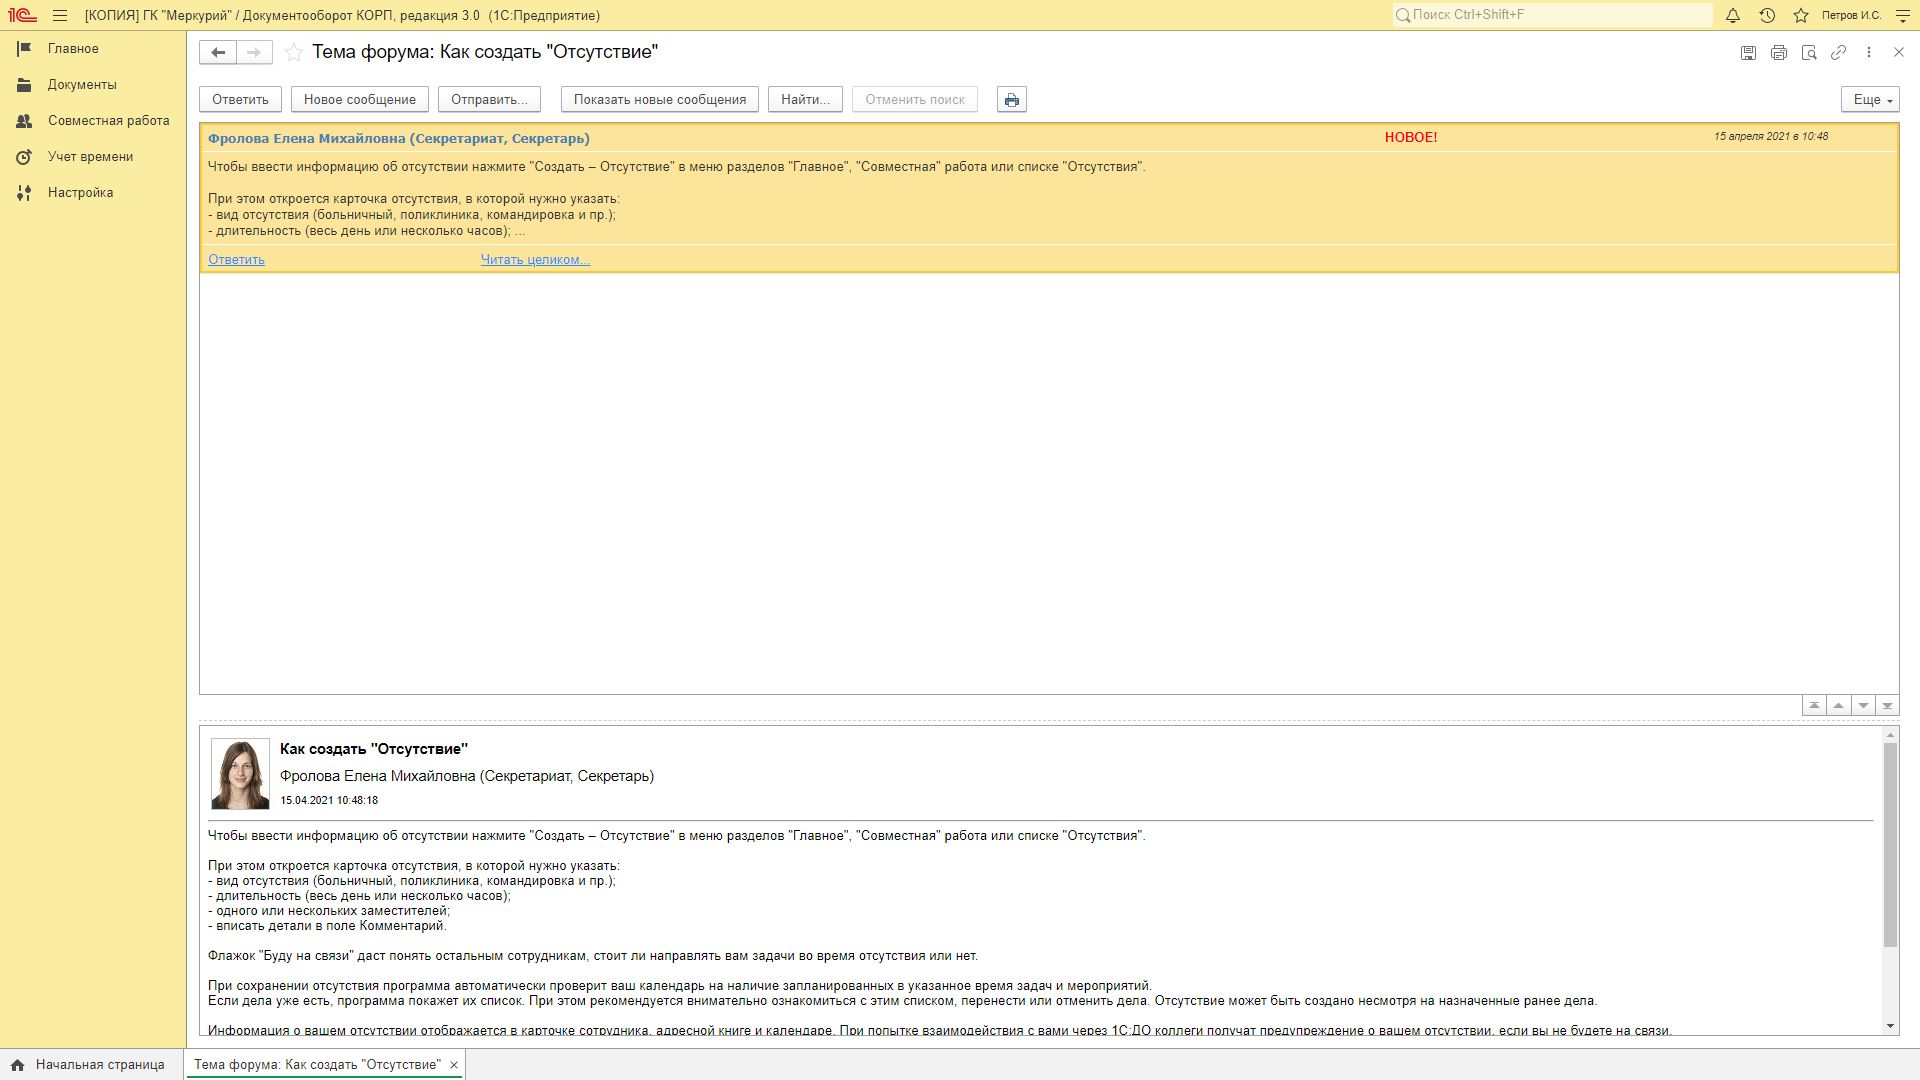Image resolution: width=1920 pixels, height=1080 pixels.
Task: Open the Петров И.С. user menu
Action: click(1851, 16)
